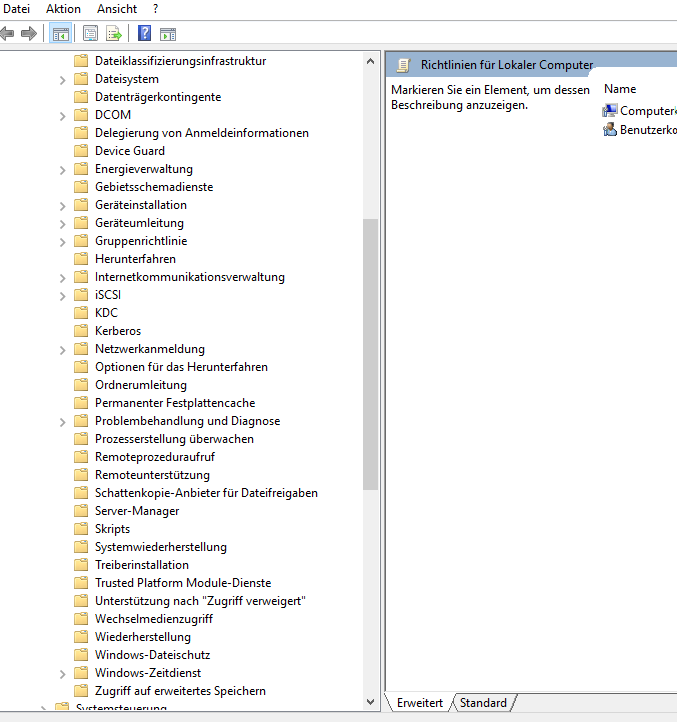Expand the Geräteumleitung node

[63, 224]
